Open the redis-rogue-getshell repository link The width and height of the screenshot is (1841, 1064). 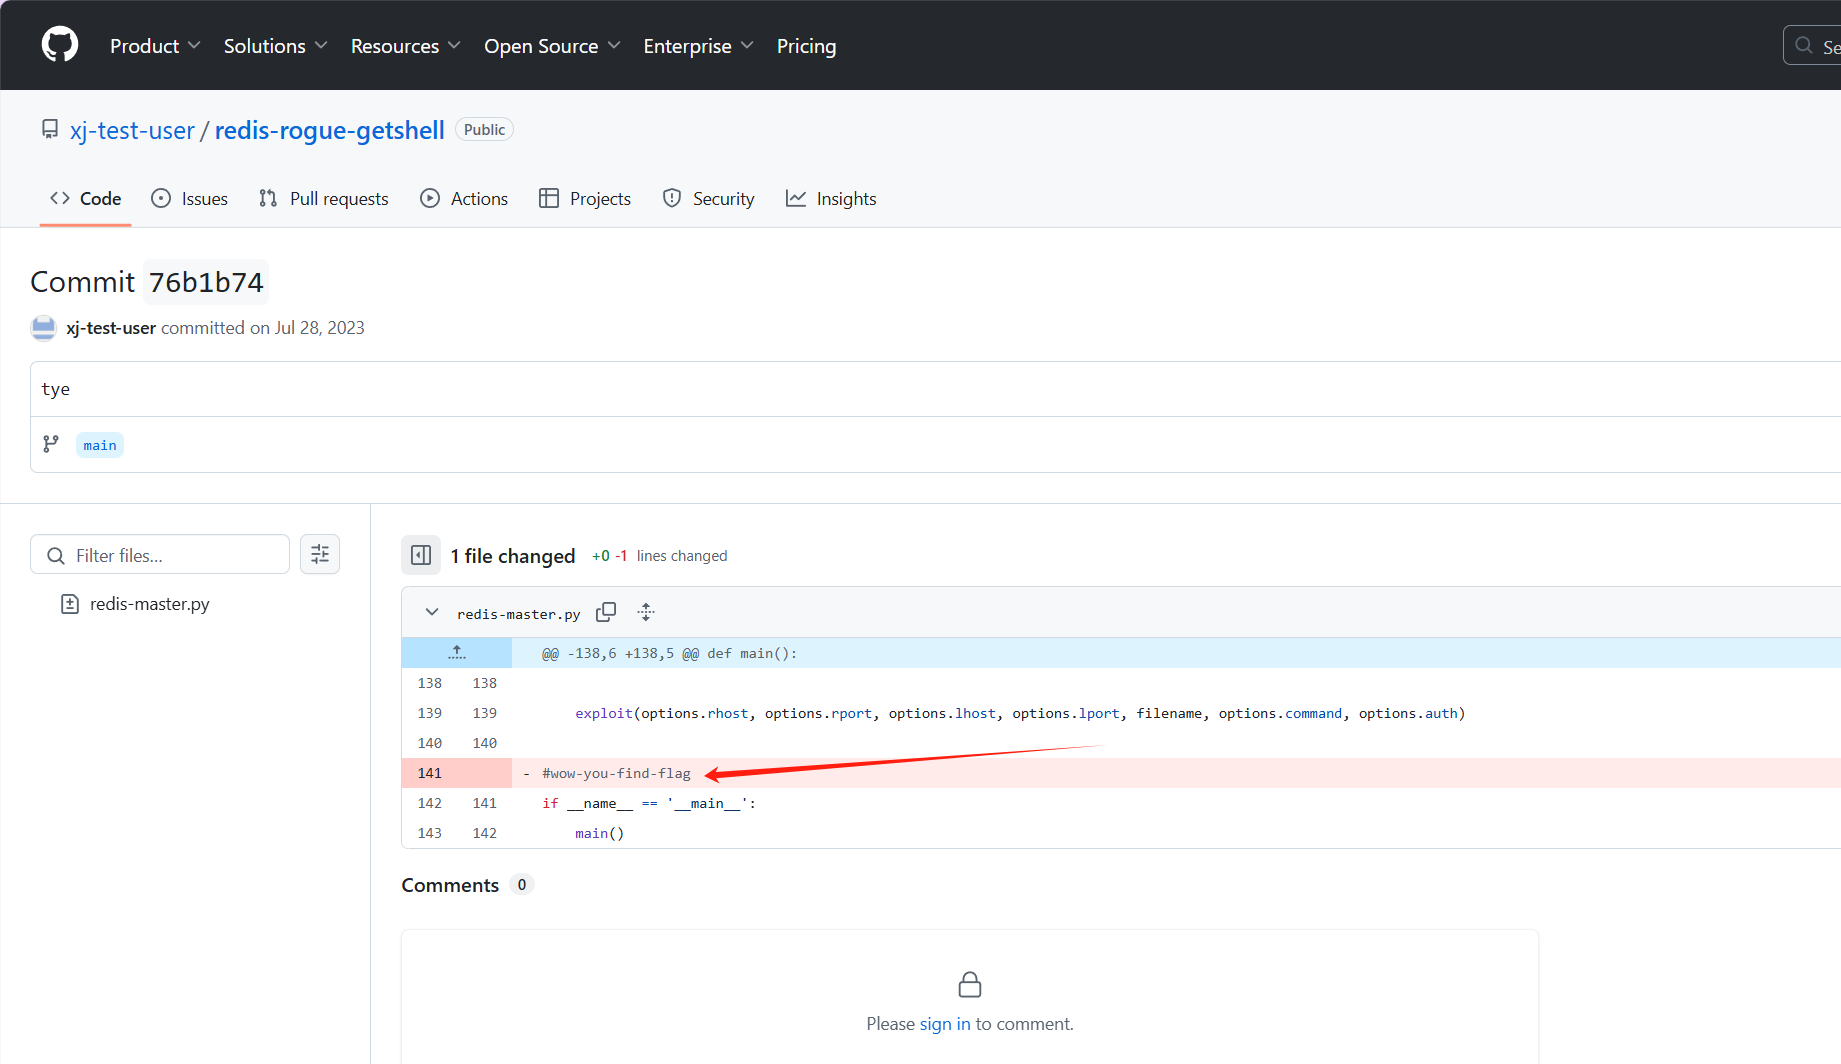pos(329,130)
